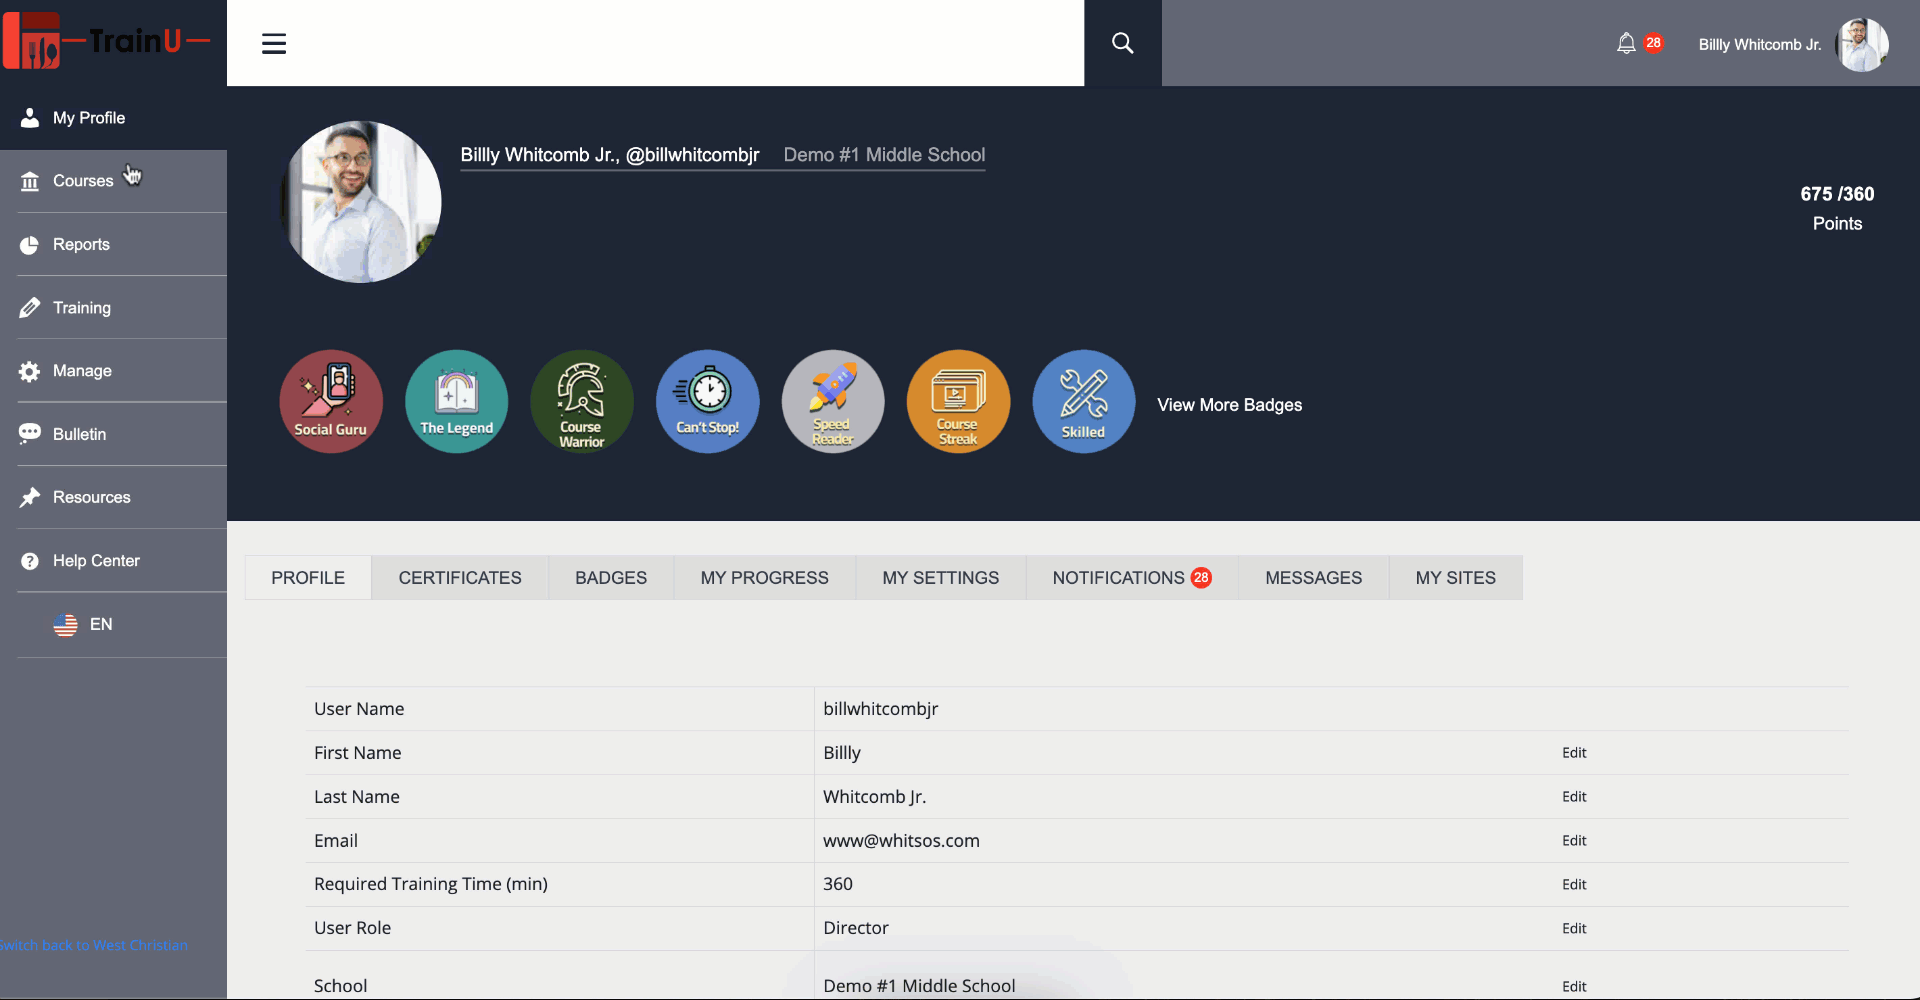This screenshot has width=1920, height=1000.
Task: Open the Billy Whitcomb Jr. user menu
Action: click(x=1791, y=44)
